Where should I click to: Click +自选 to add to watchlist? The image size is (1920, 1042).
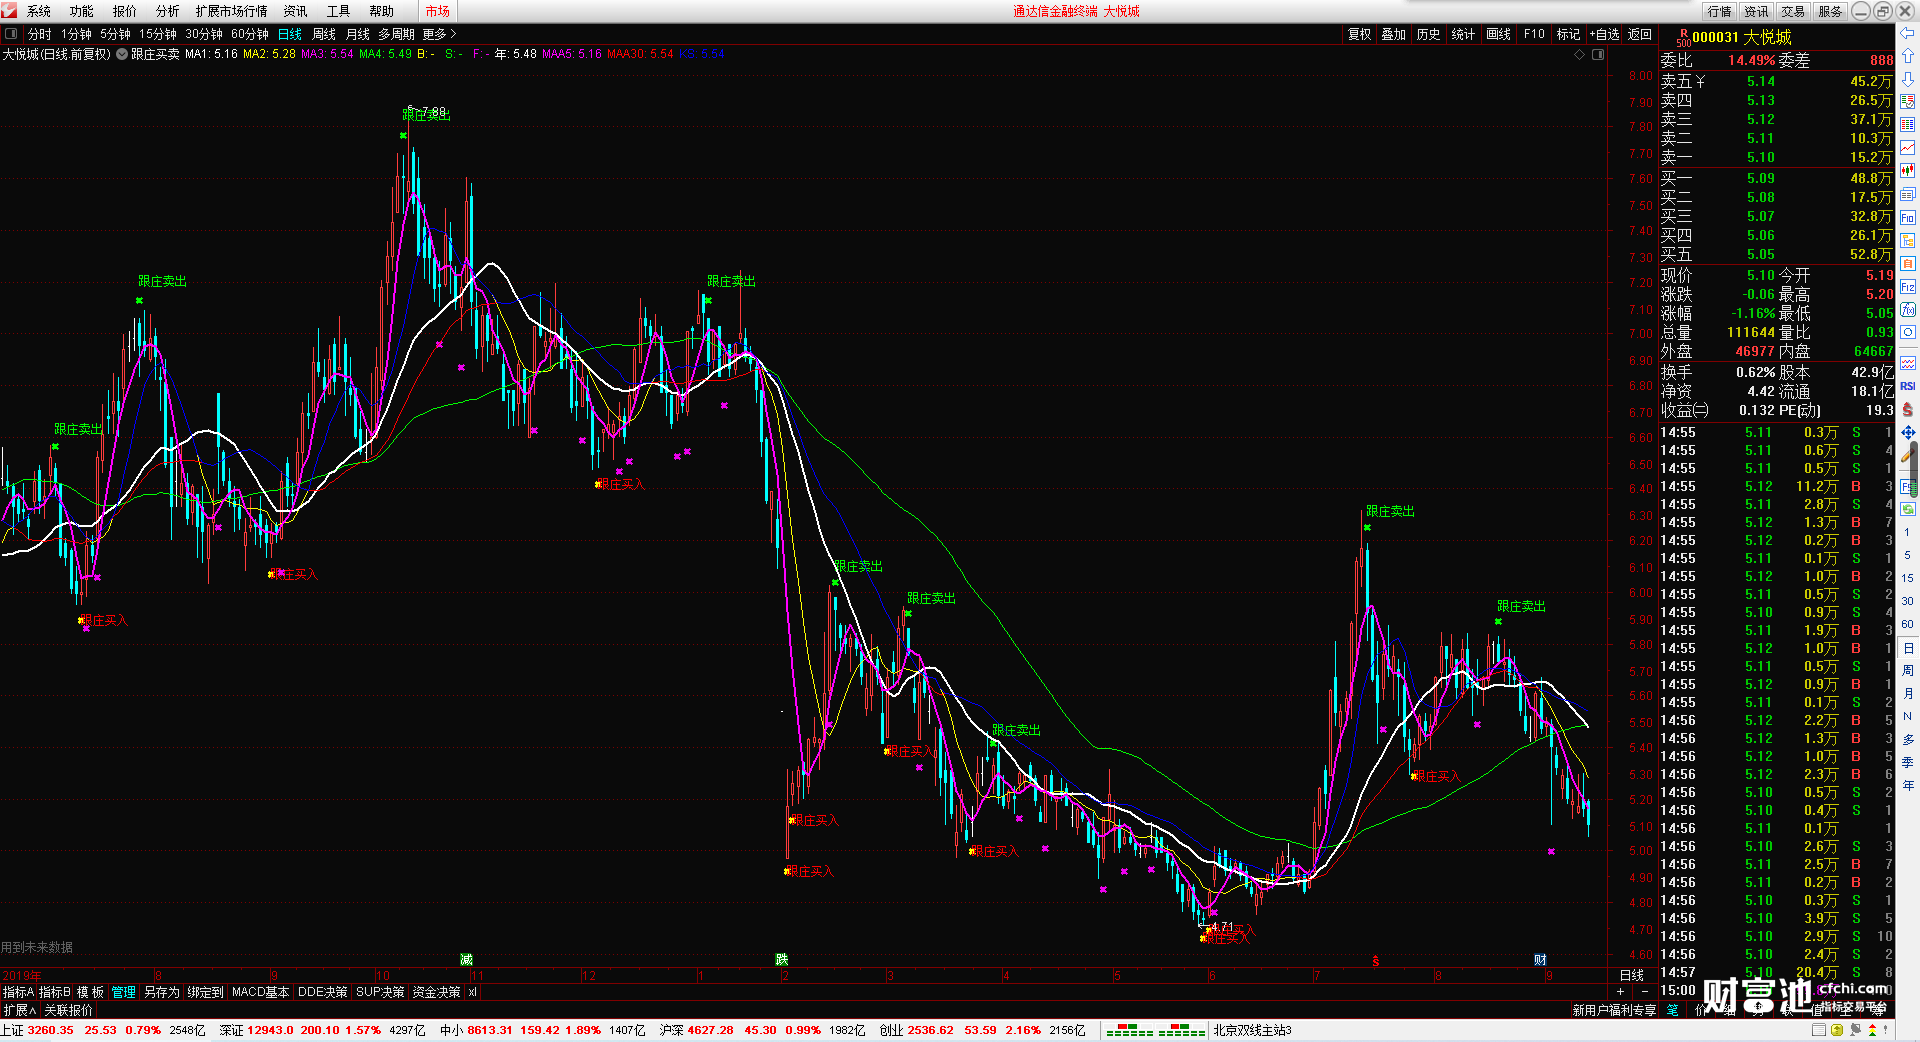click(1605, 34)
